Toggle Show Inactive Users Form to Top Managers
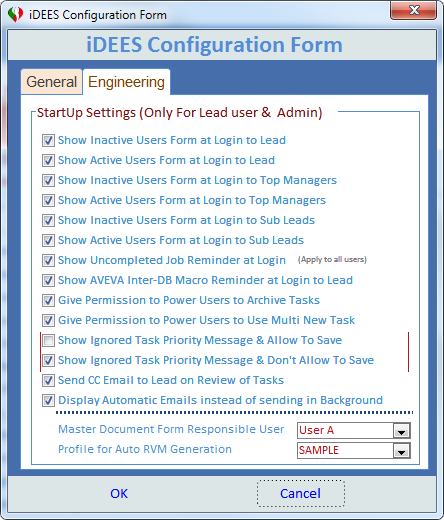The width and height of the screenshot is (444, 520). point(48,180)
